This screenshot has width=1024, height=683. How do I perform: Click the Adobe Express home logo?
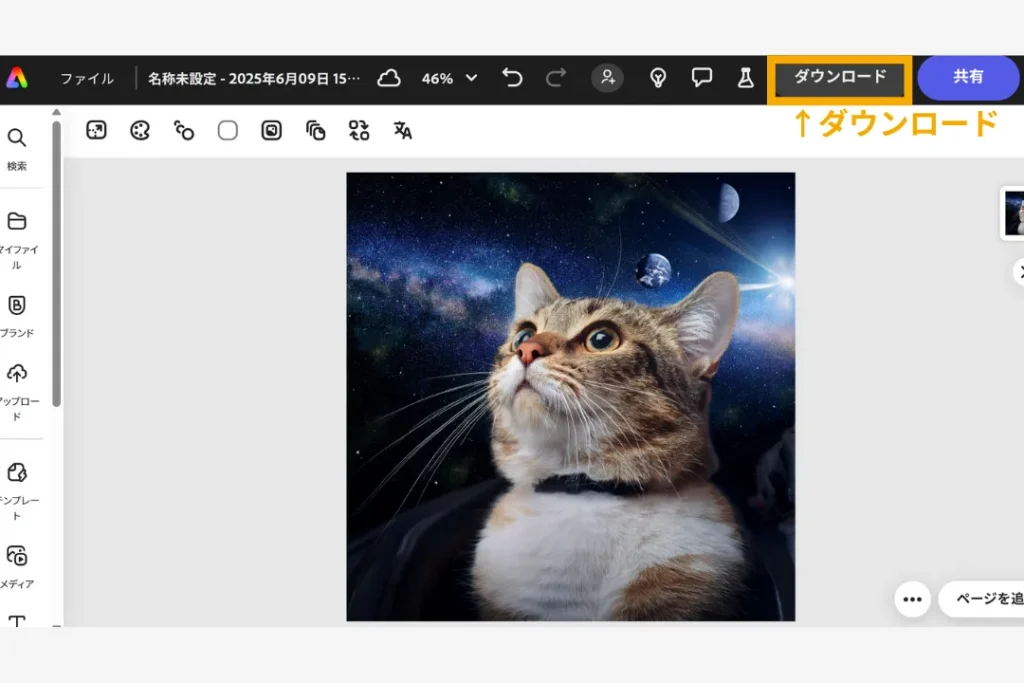[17, 78]
